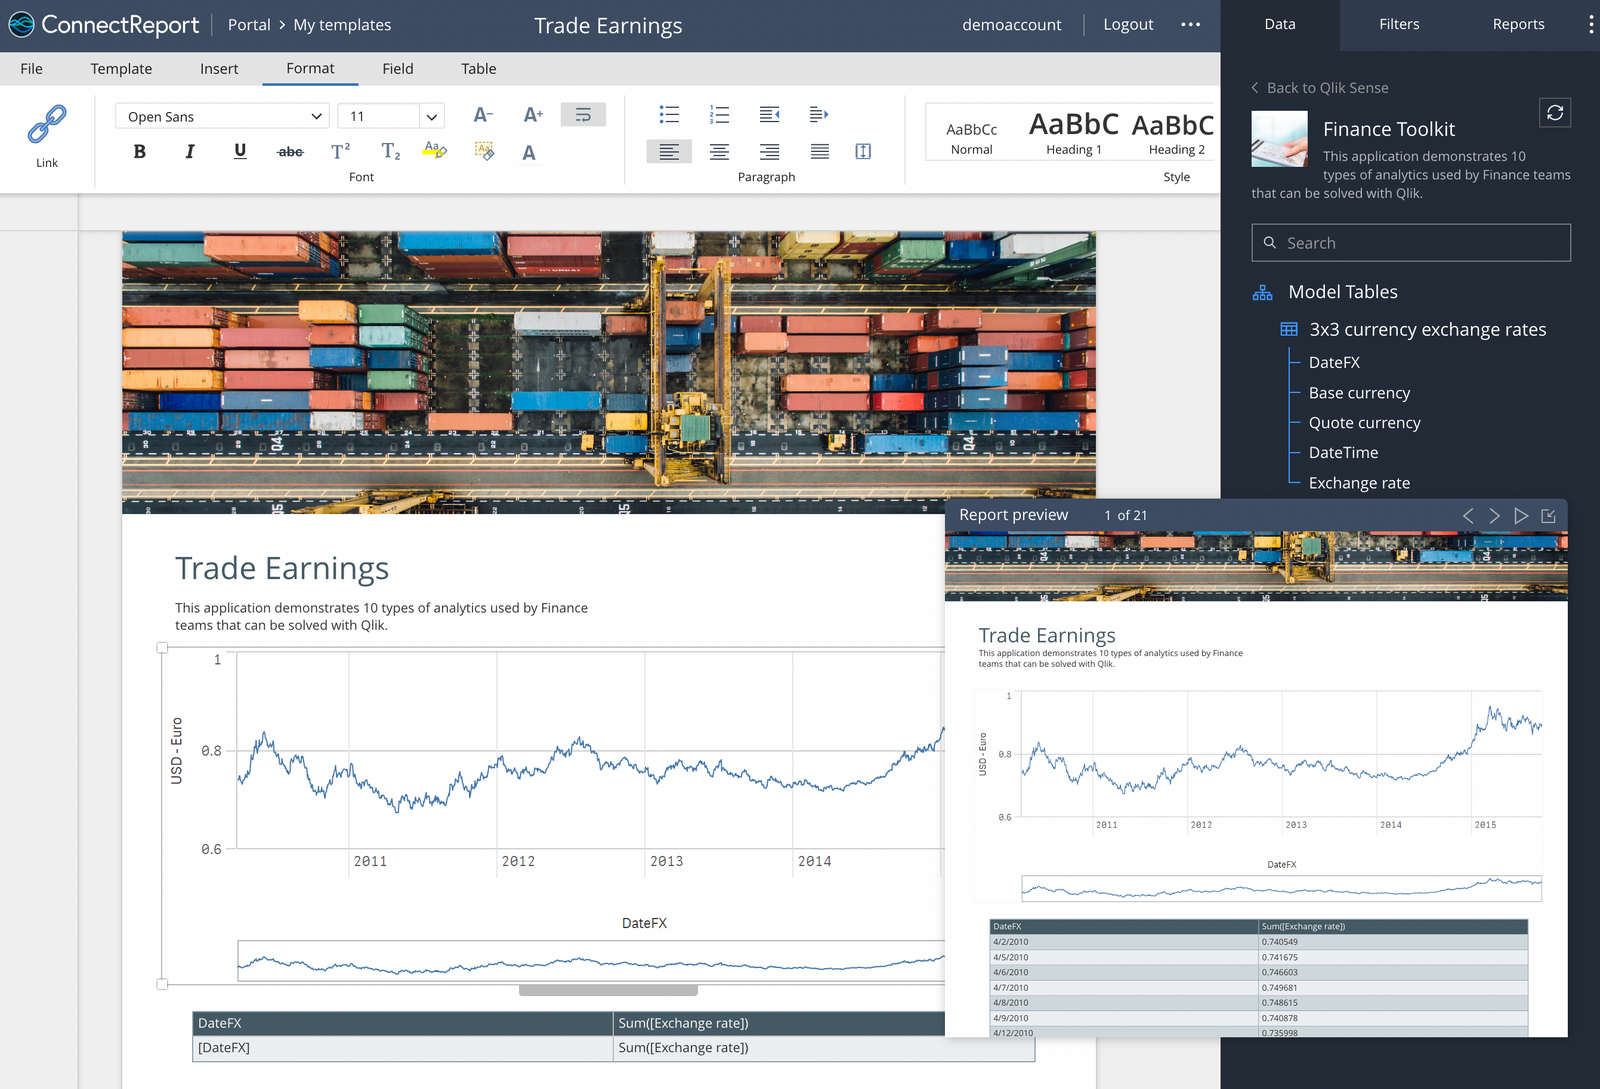Toggle underline formatting
Screen dimensions: 1600x1089
coord(240,151)
